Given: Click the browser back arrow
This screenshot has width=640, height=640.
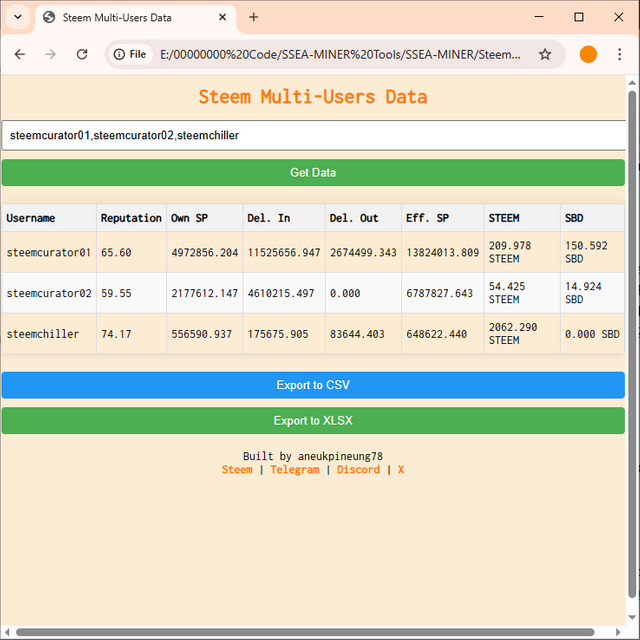Looking at the screenshot, I should (20, 54).
